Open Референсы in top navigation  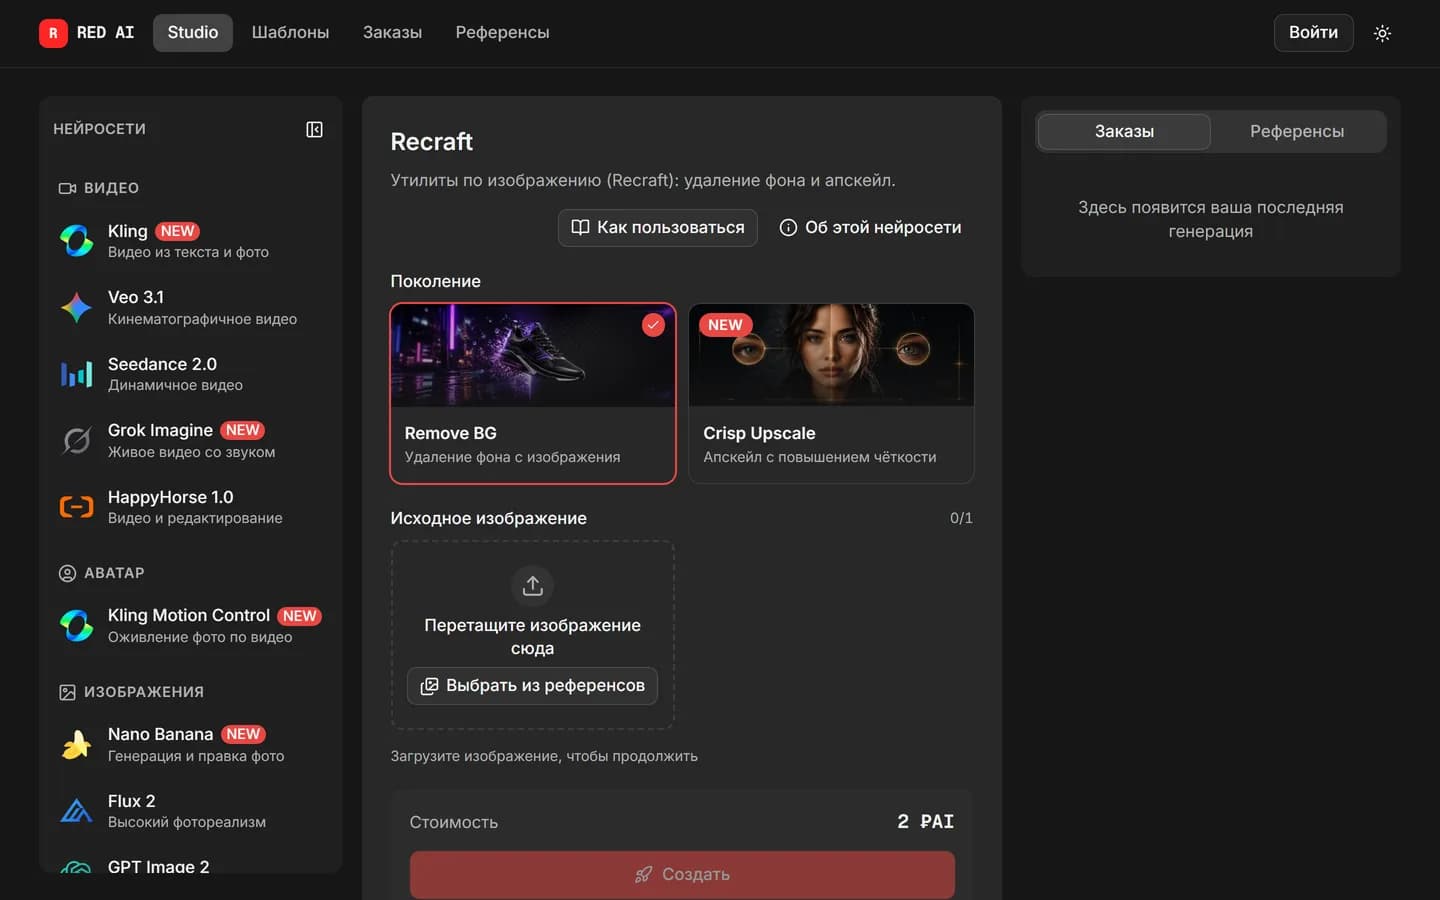click(502, 32)
